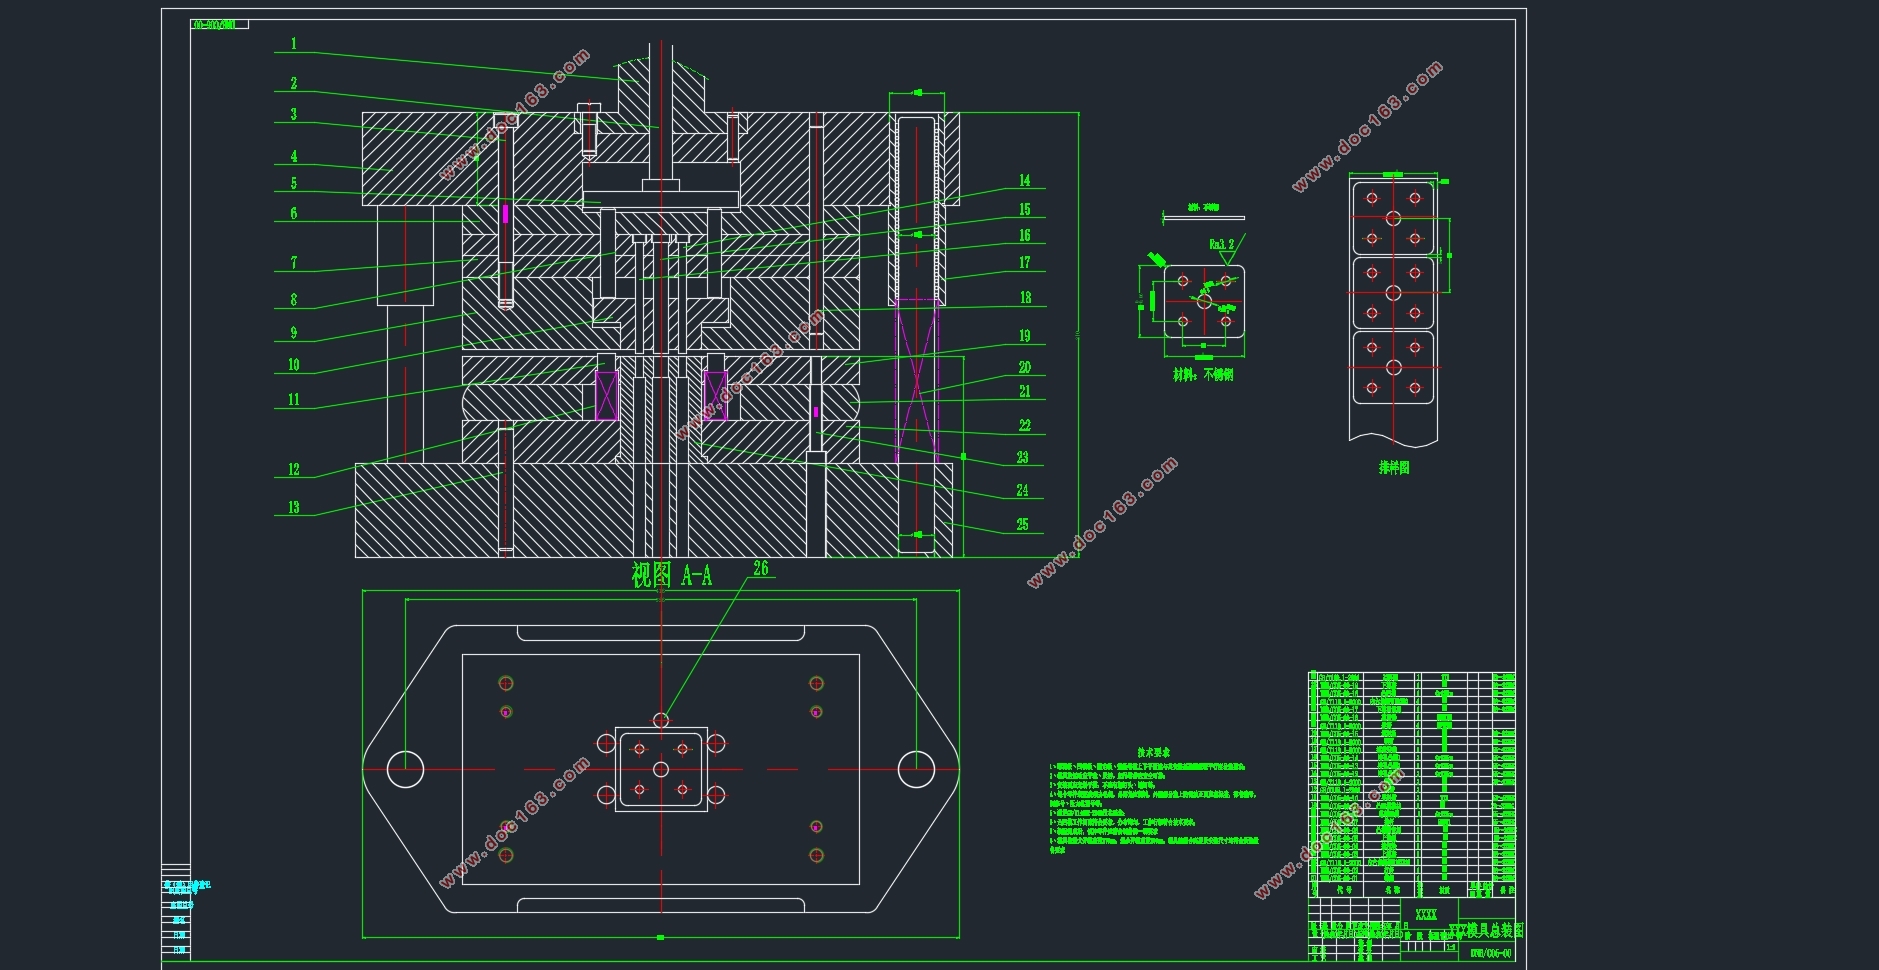Click part callout number "2"
Screen dimensions: 1879x970
click(294, 84)
